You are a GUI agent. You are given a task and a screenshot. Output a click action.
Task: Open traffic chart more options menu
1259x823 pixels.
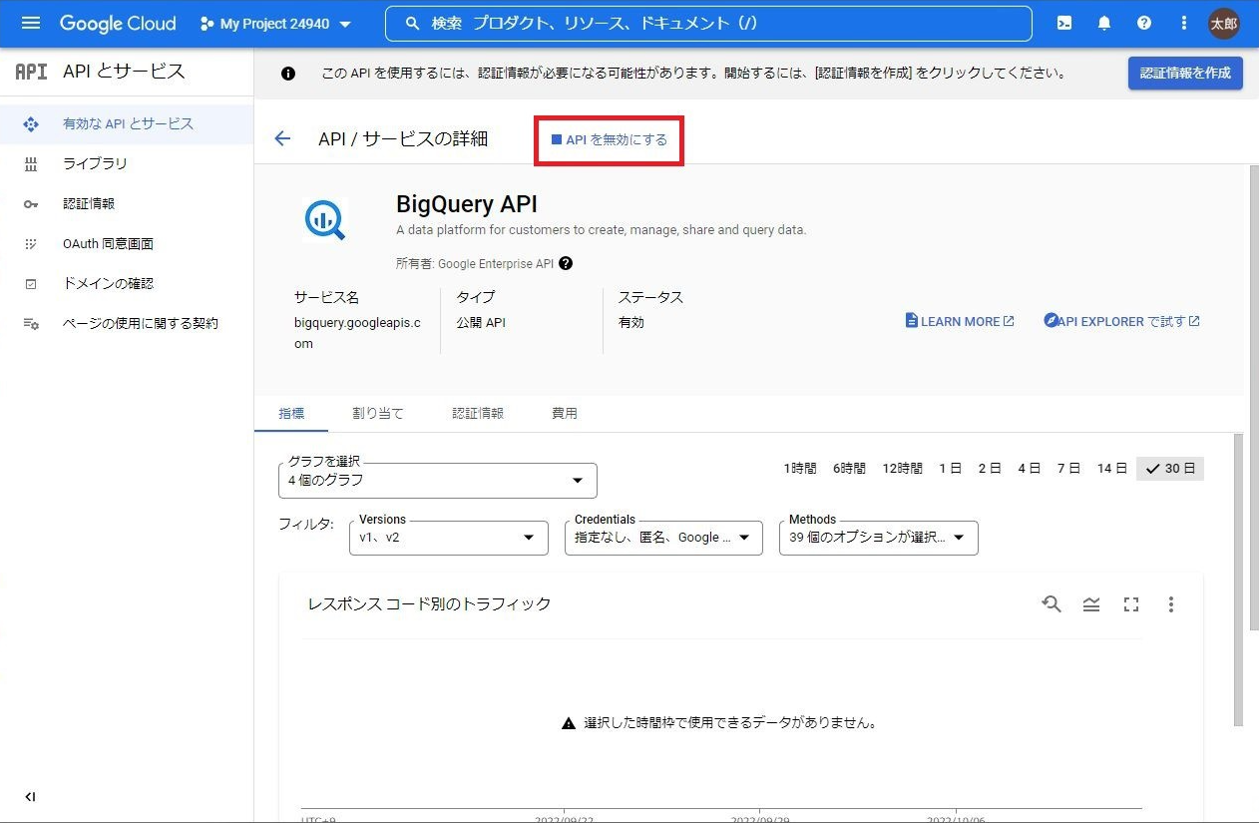click(1171, 604)
